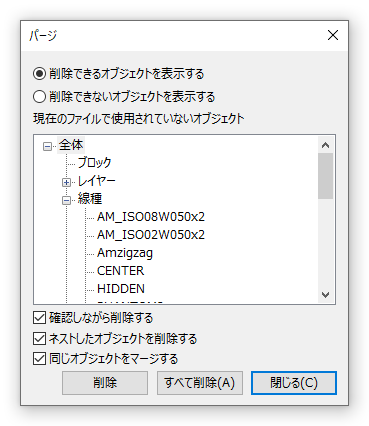Select the レイヤー tree item

point(96,181)
